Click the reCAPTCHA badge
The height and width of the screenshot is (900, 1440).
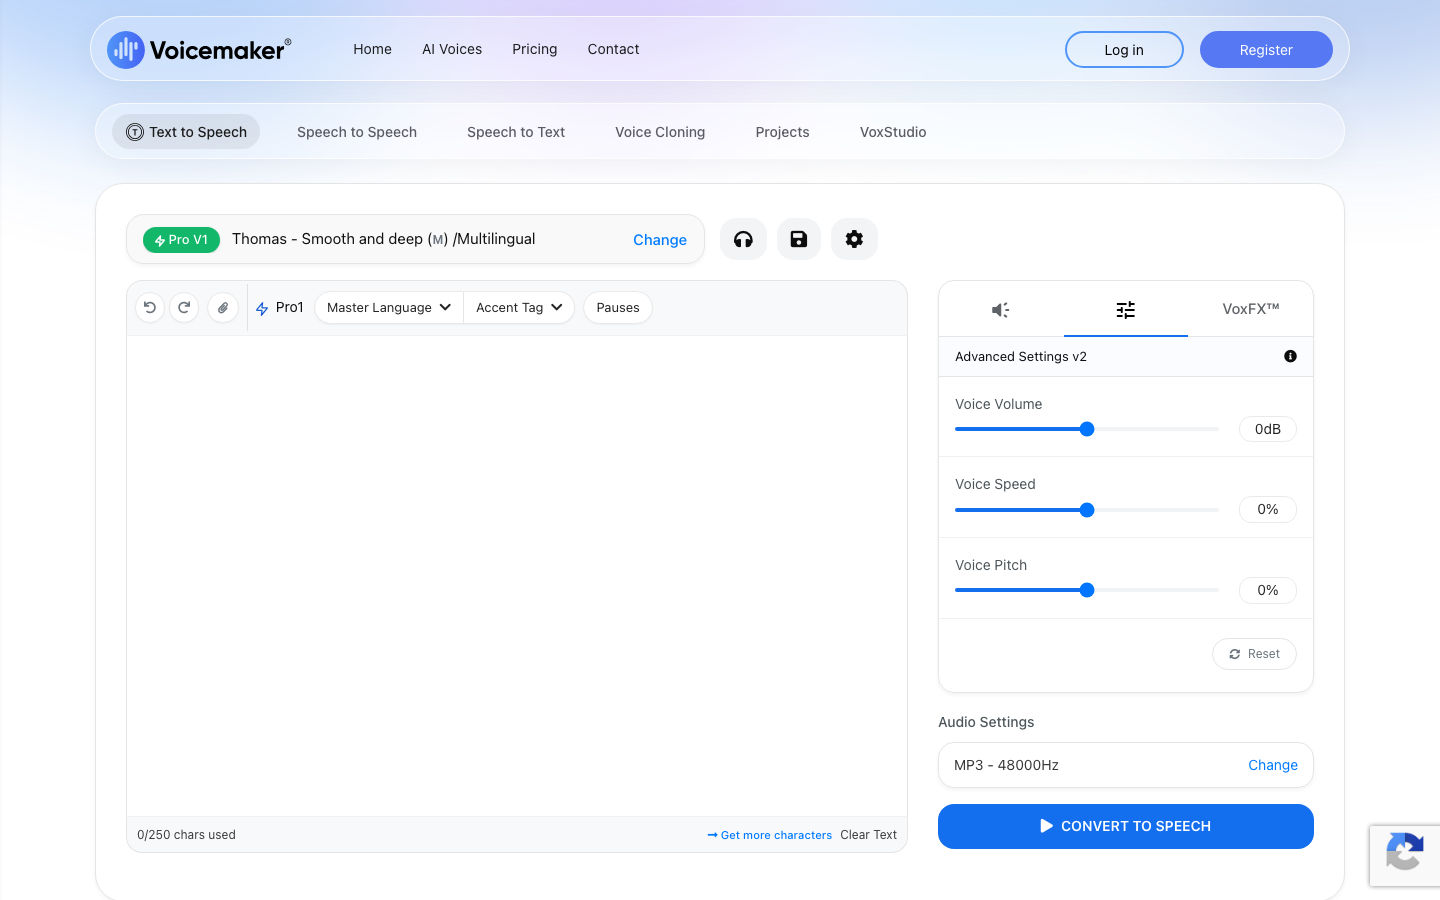click(x=1405, y=855)
